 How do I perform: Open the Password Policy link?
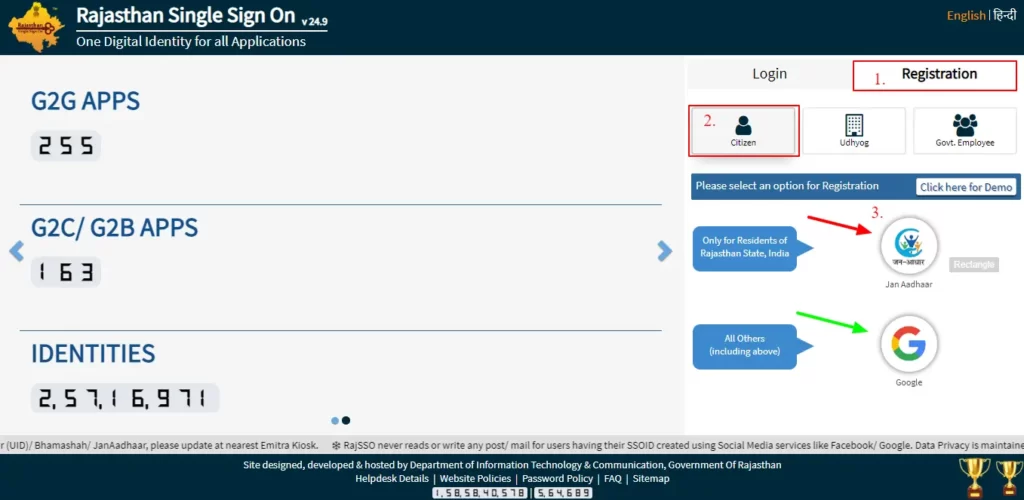[558, 478]
